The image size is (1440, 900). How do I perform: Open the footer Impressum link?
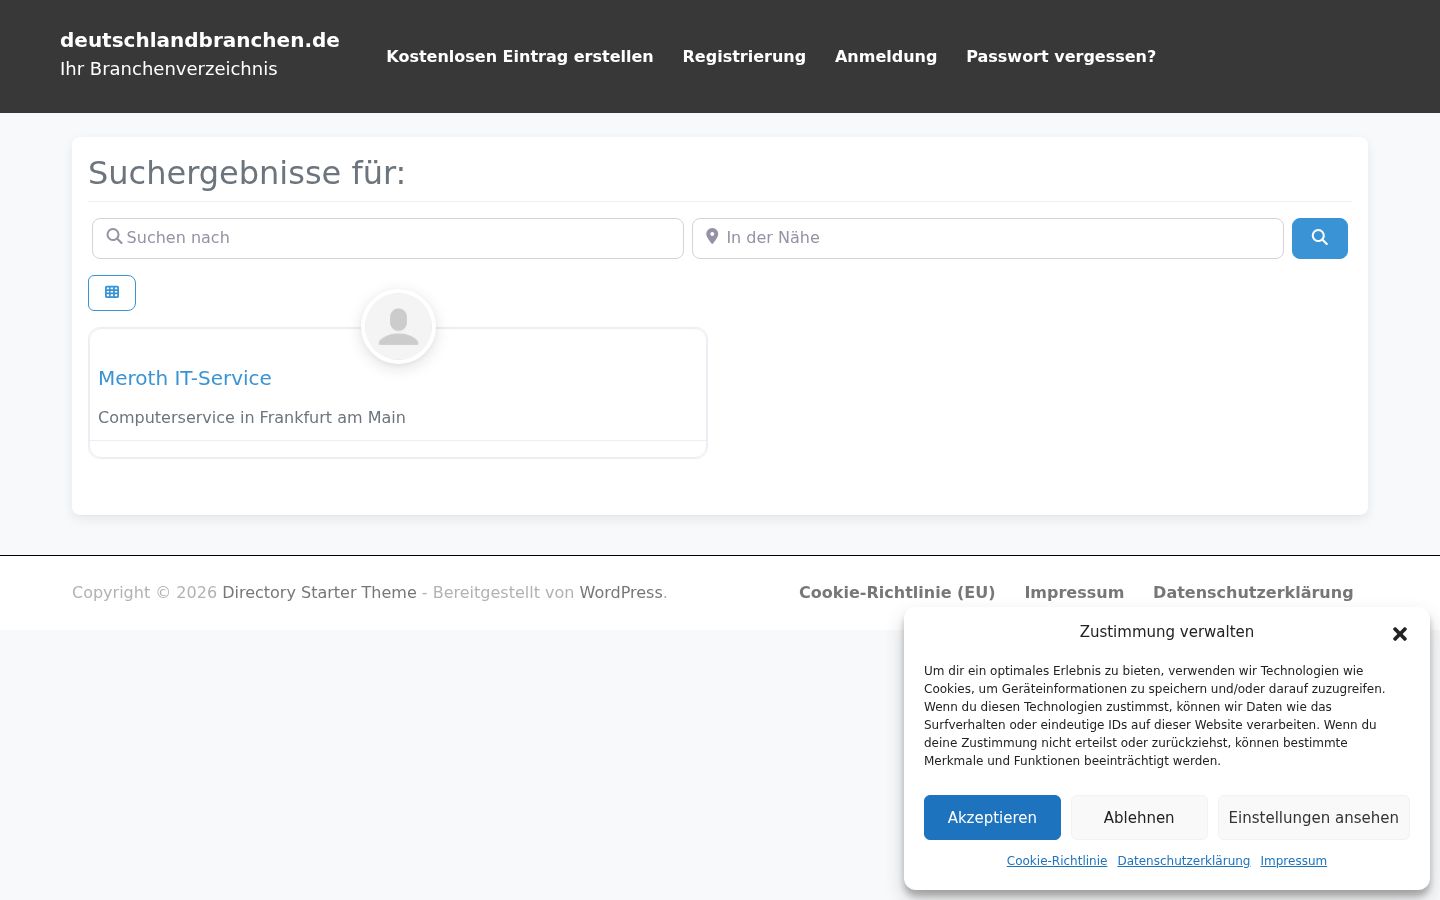click(1074, 592)
